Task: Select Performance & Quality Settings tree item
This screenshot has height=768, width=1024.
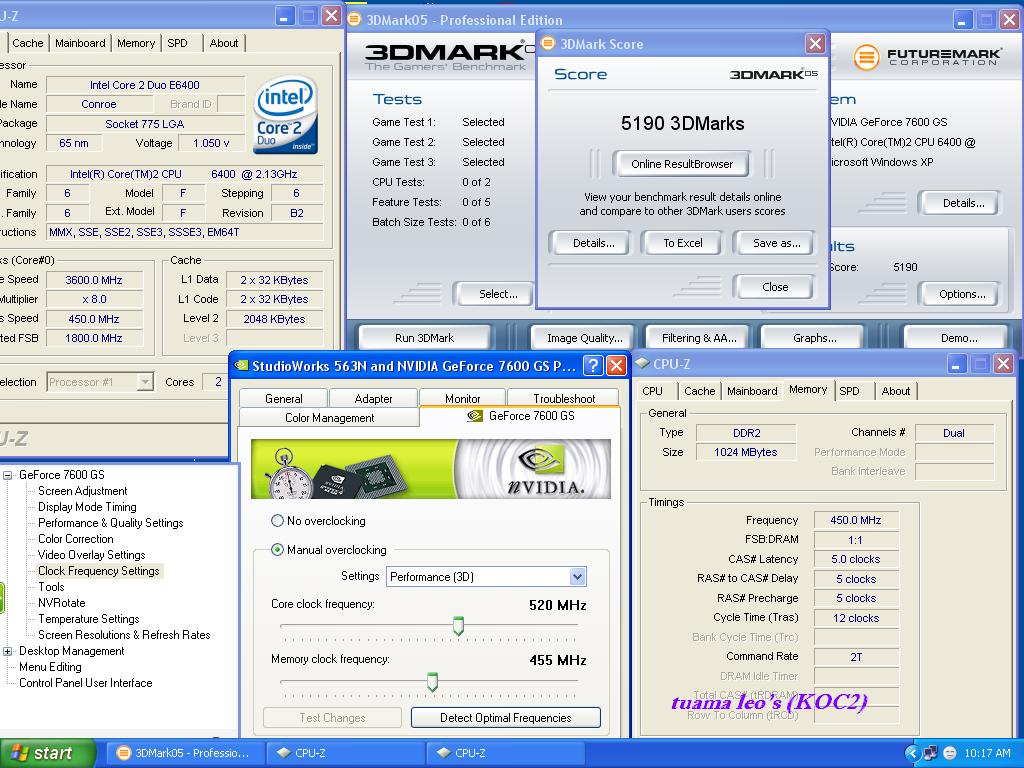Action: point(110,522)
